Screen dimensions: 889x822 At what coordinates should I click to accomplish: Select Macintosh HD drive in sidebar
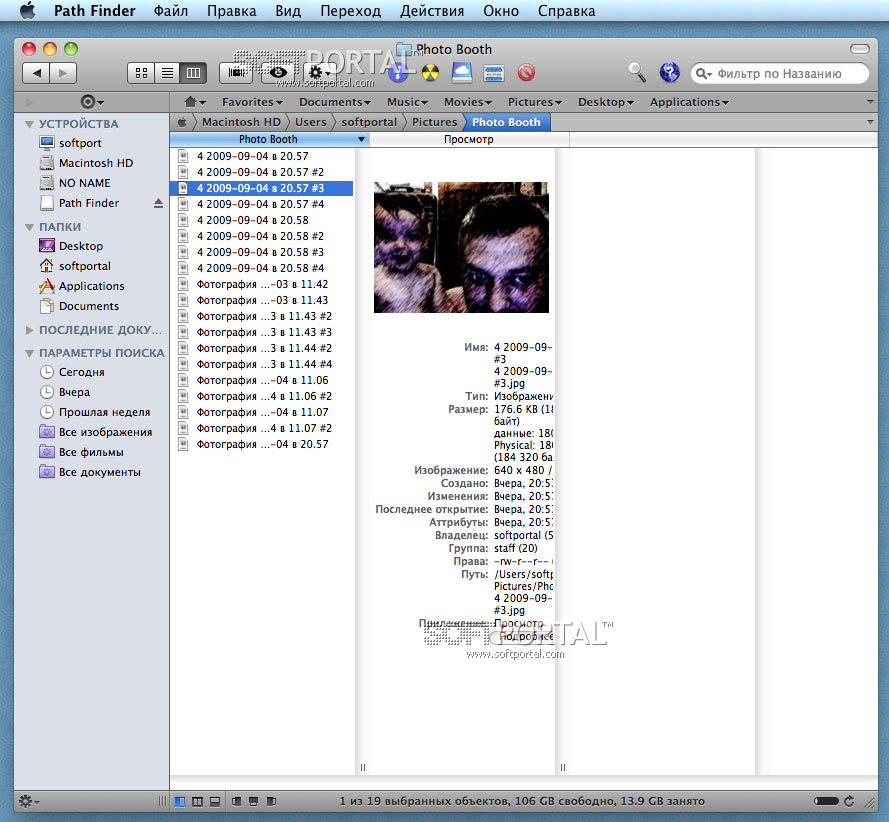click(x=95, y=163)
